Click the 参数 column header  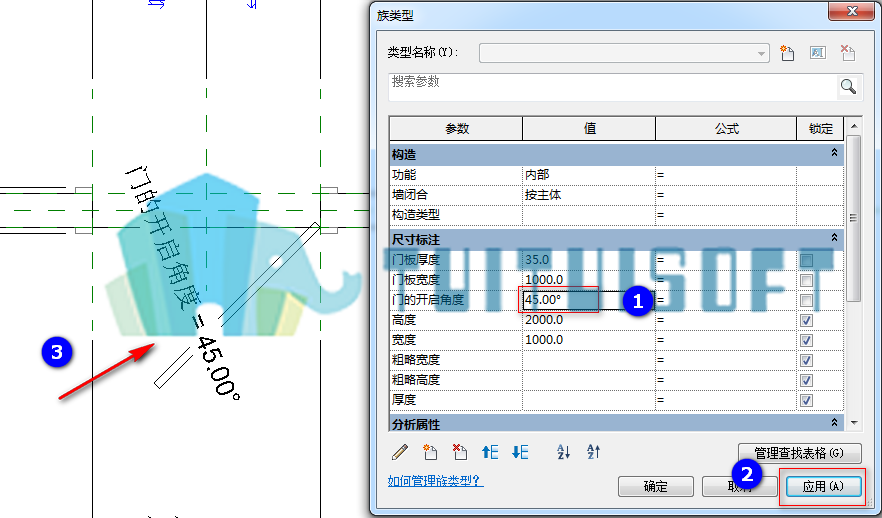[456, 129]
